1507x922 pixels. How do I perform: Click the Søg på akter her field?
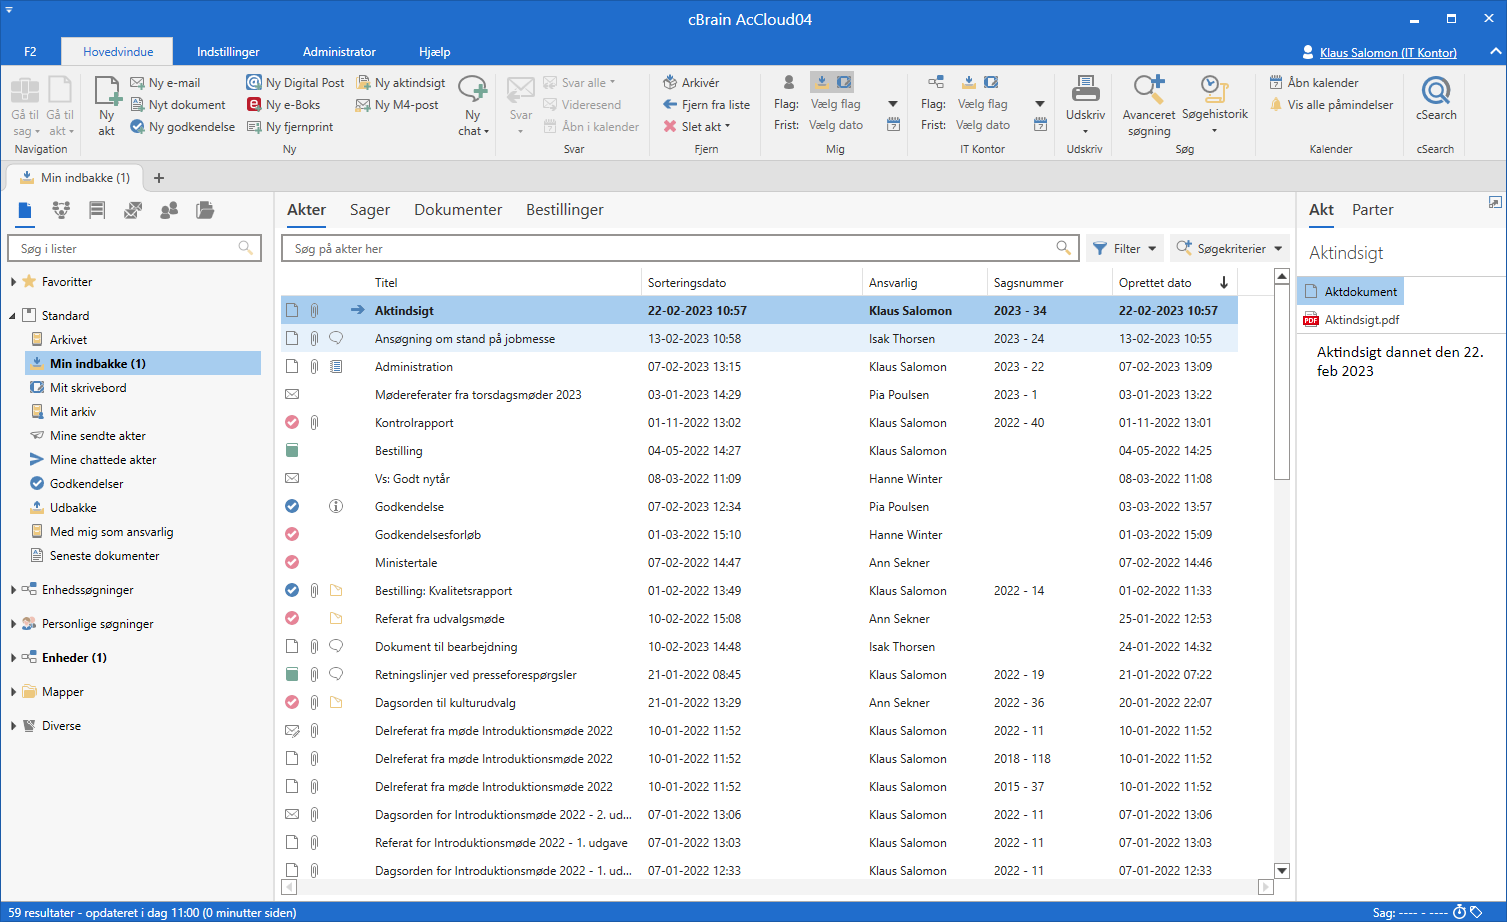tap(681, 248)
